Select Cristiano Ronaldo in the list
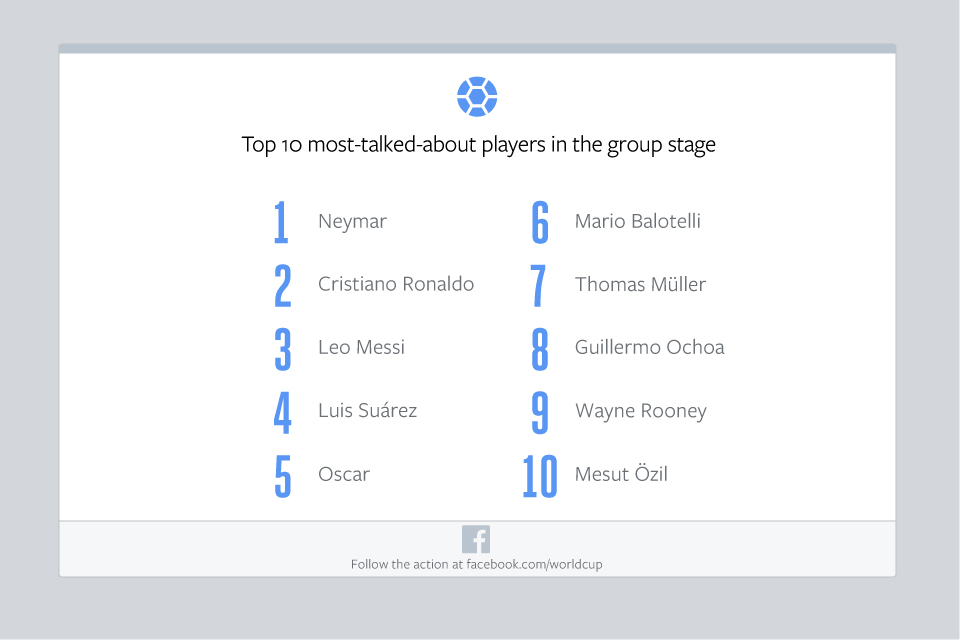This screenshot has width=960, height=640. tap(396, 284)
